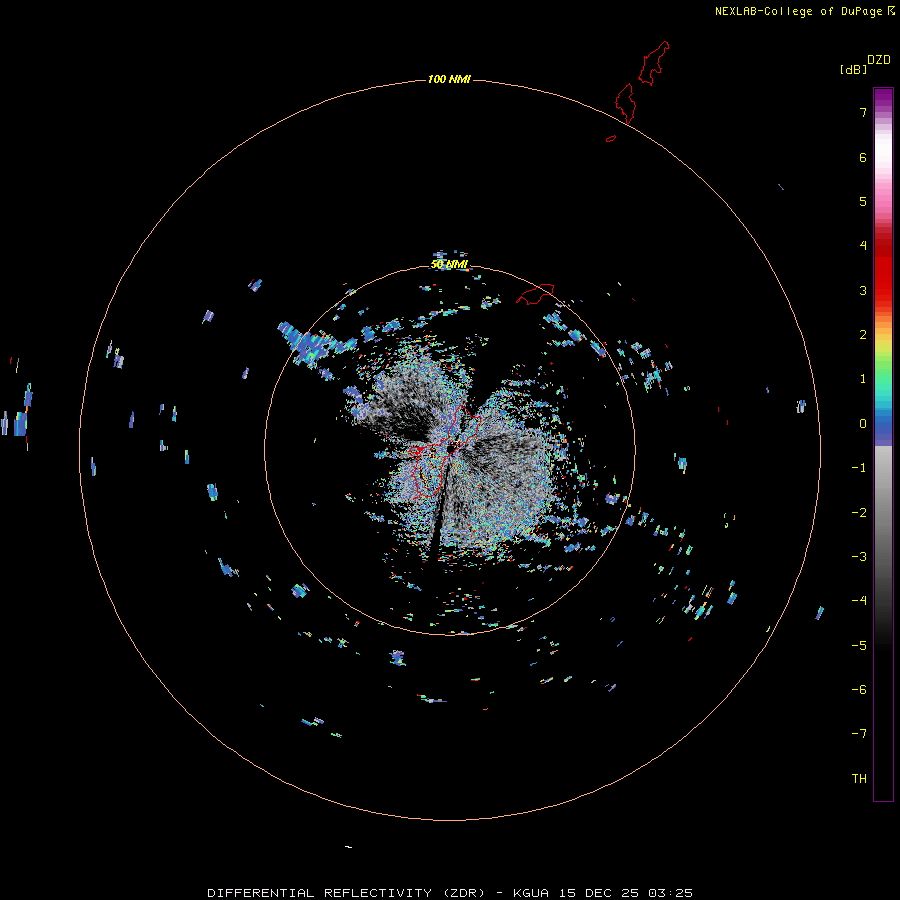Click the -1 value on color scale
This screenshot has height=900, width=900.
[x=859, y=468]
